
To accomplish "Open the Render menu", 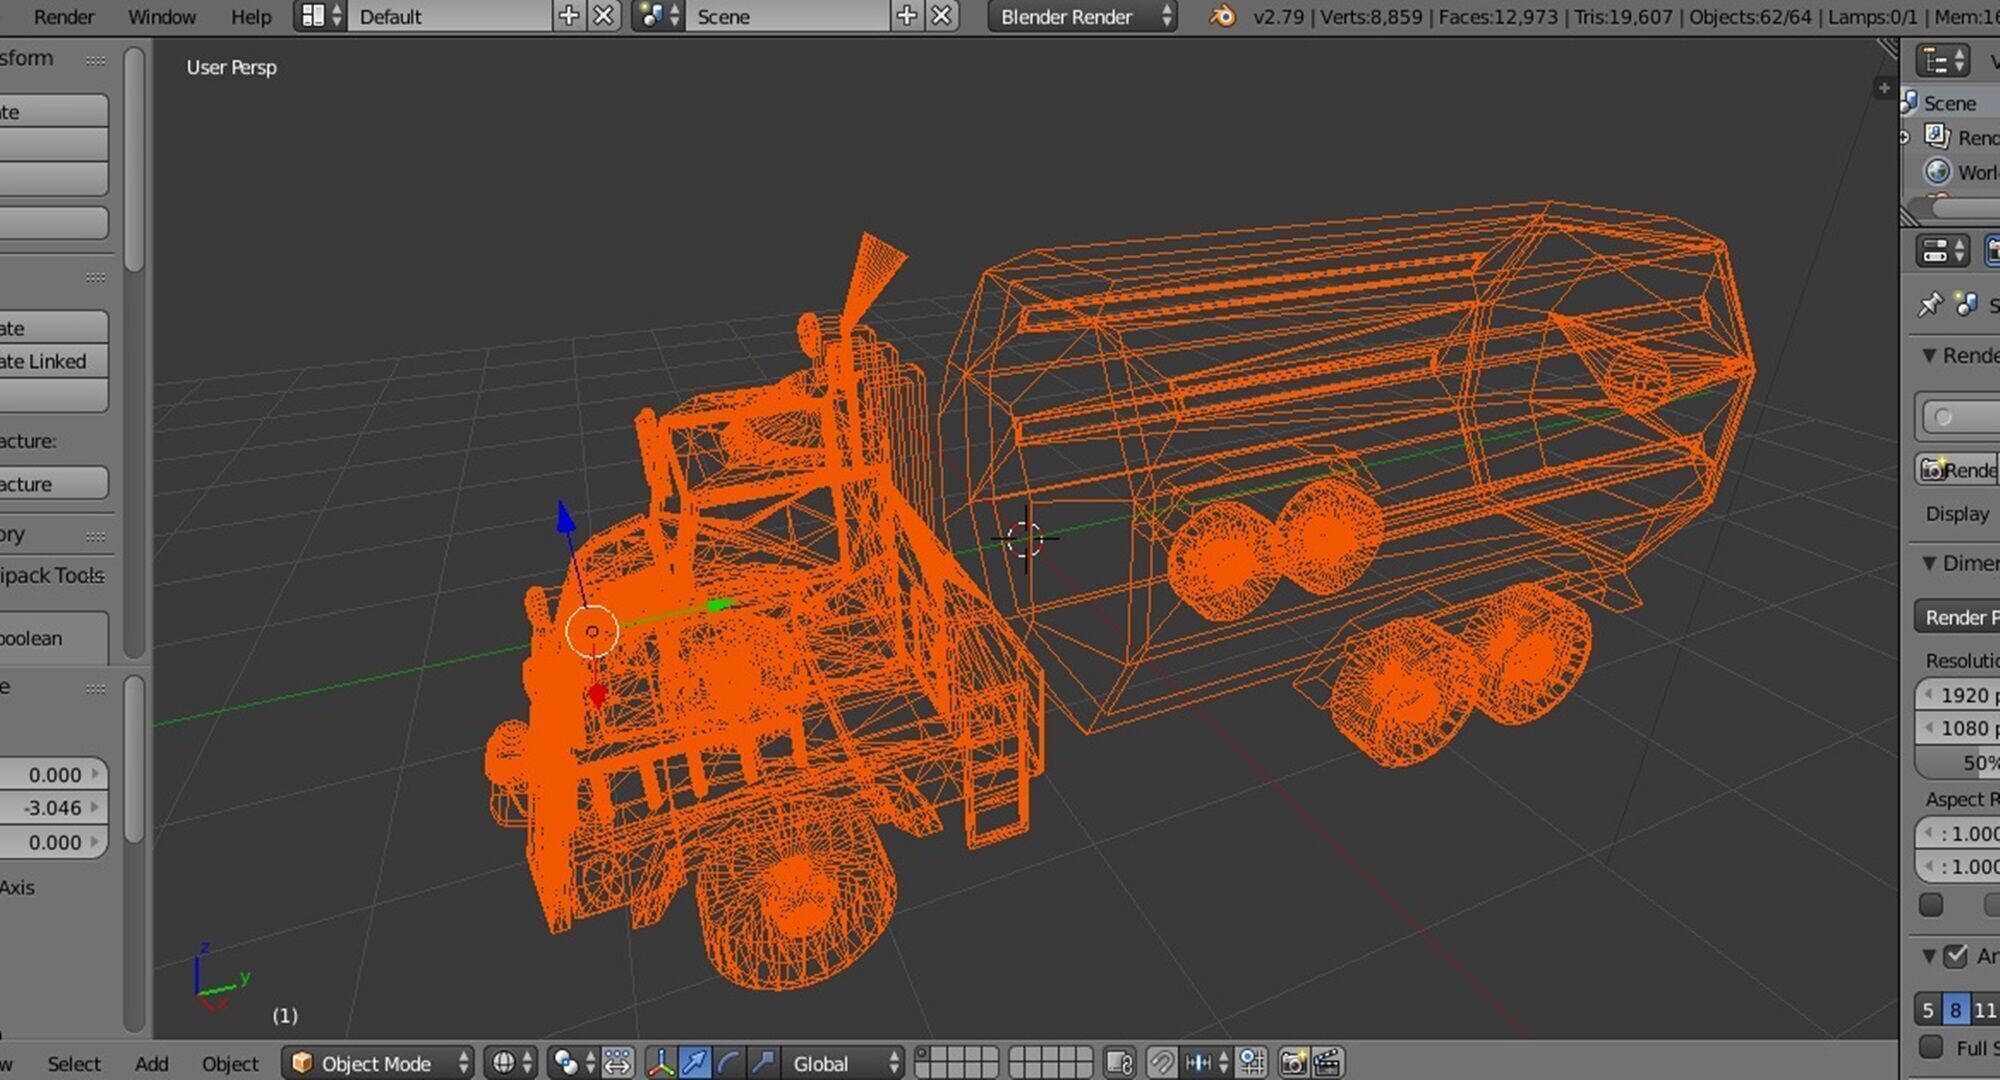I will (x=64, y=16).
